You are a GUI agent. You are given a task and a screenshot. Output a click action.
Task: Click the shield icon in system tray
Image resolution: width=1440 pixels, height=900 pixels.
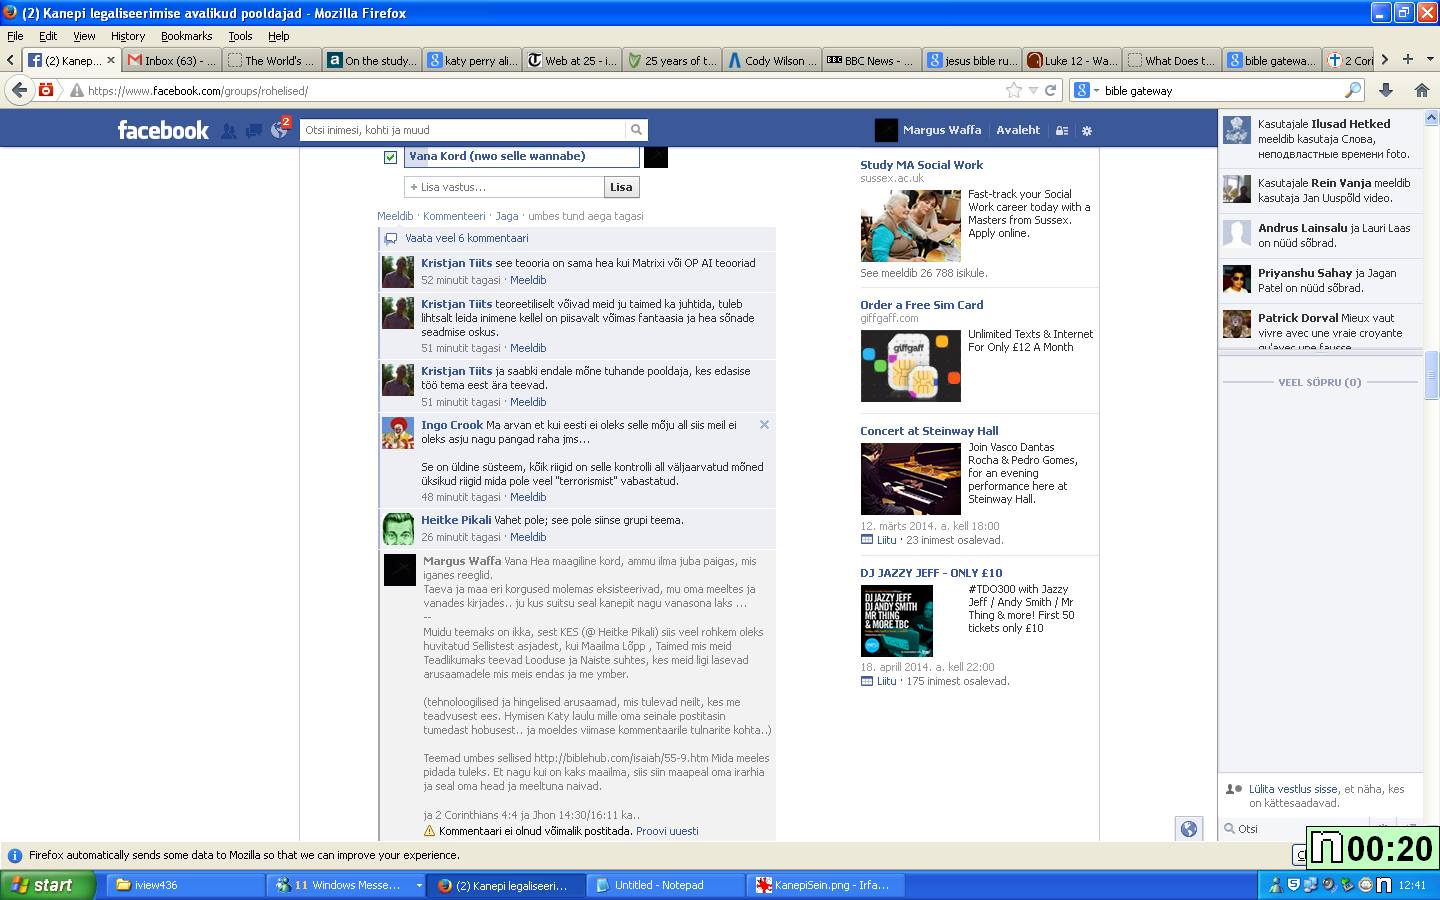pyautogui.click(x=1293, y=885)
